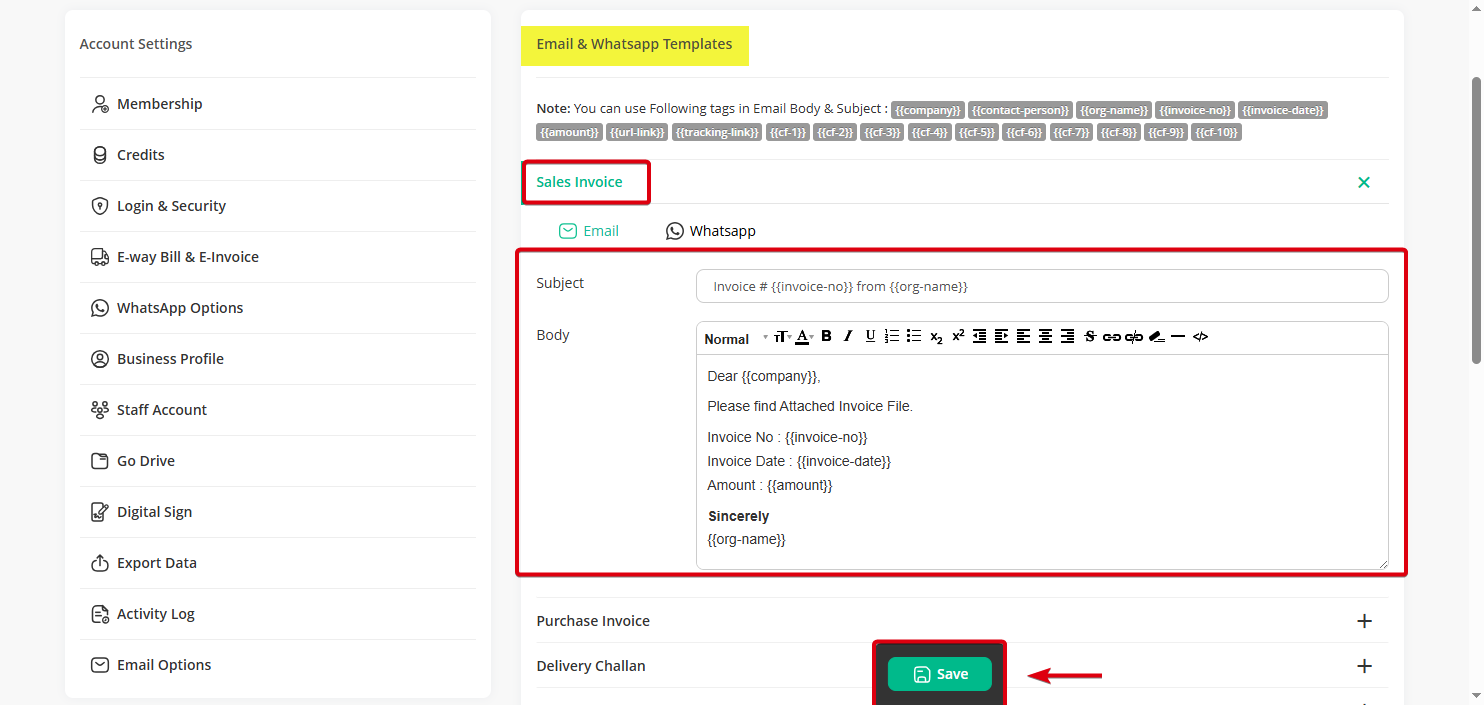Screen dimensions: 1484x705
Task: Switch to the Email template tab
Action: tap(589, 231)
